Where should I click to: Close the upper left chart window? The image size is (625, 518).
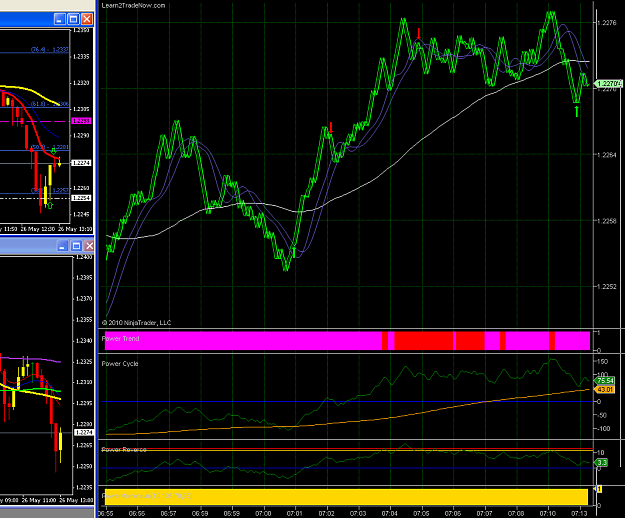[x=87, y=19]
